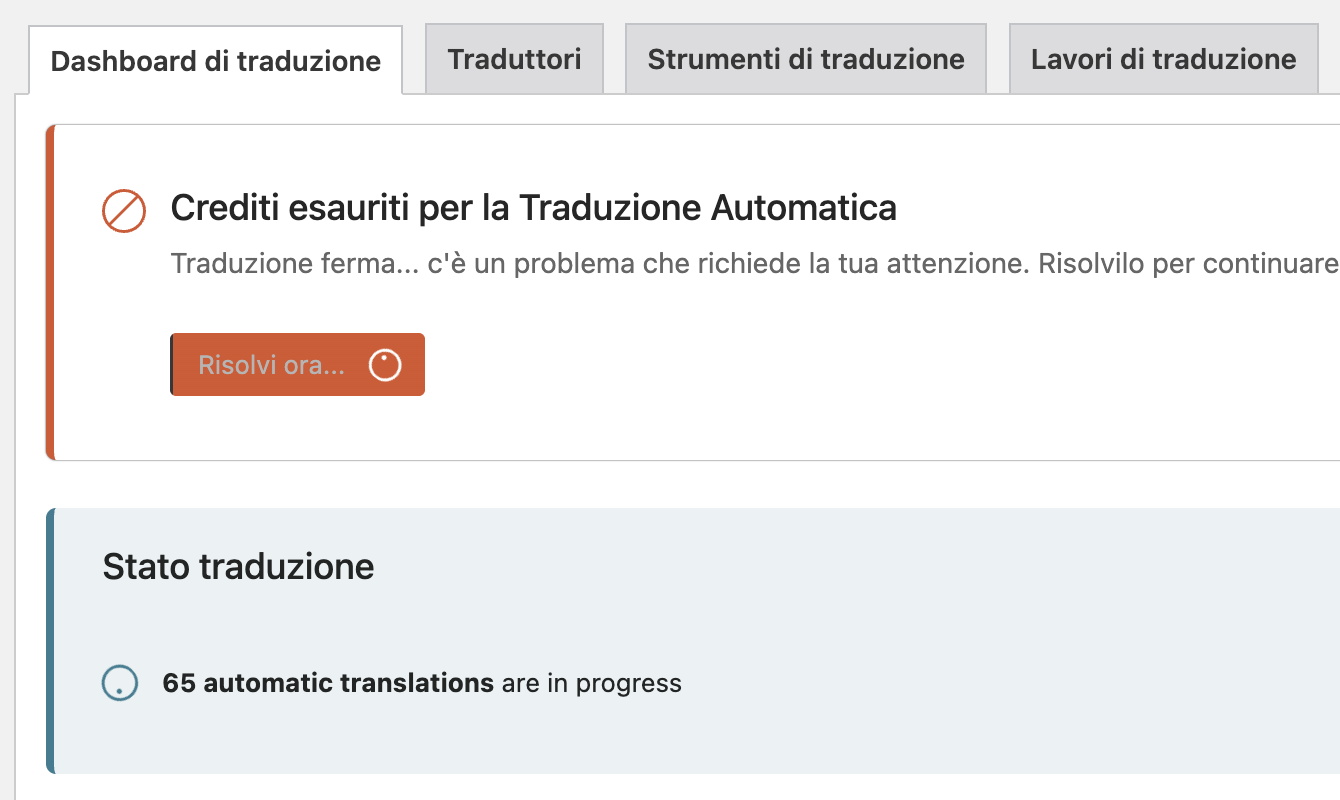Click the Stato traduzione heading

pyautogui.click(x=238, y=567)
